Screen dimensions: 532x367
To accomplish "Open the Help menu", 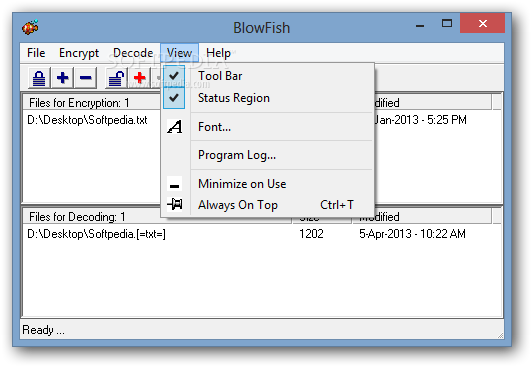I will (218, 53).
